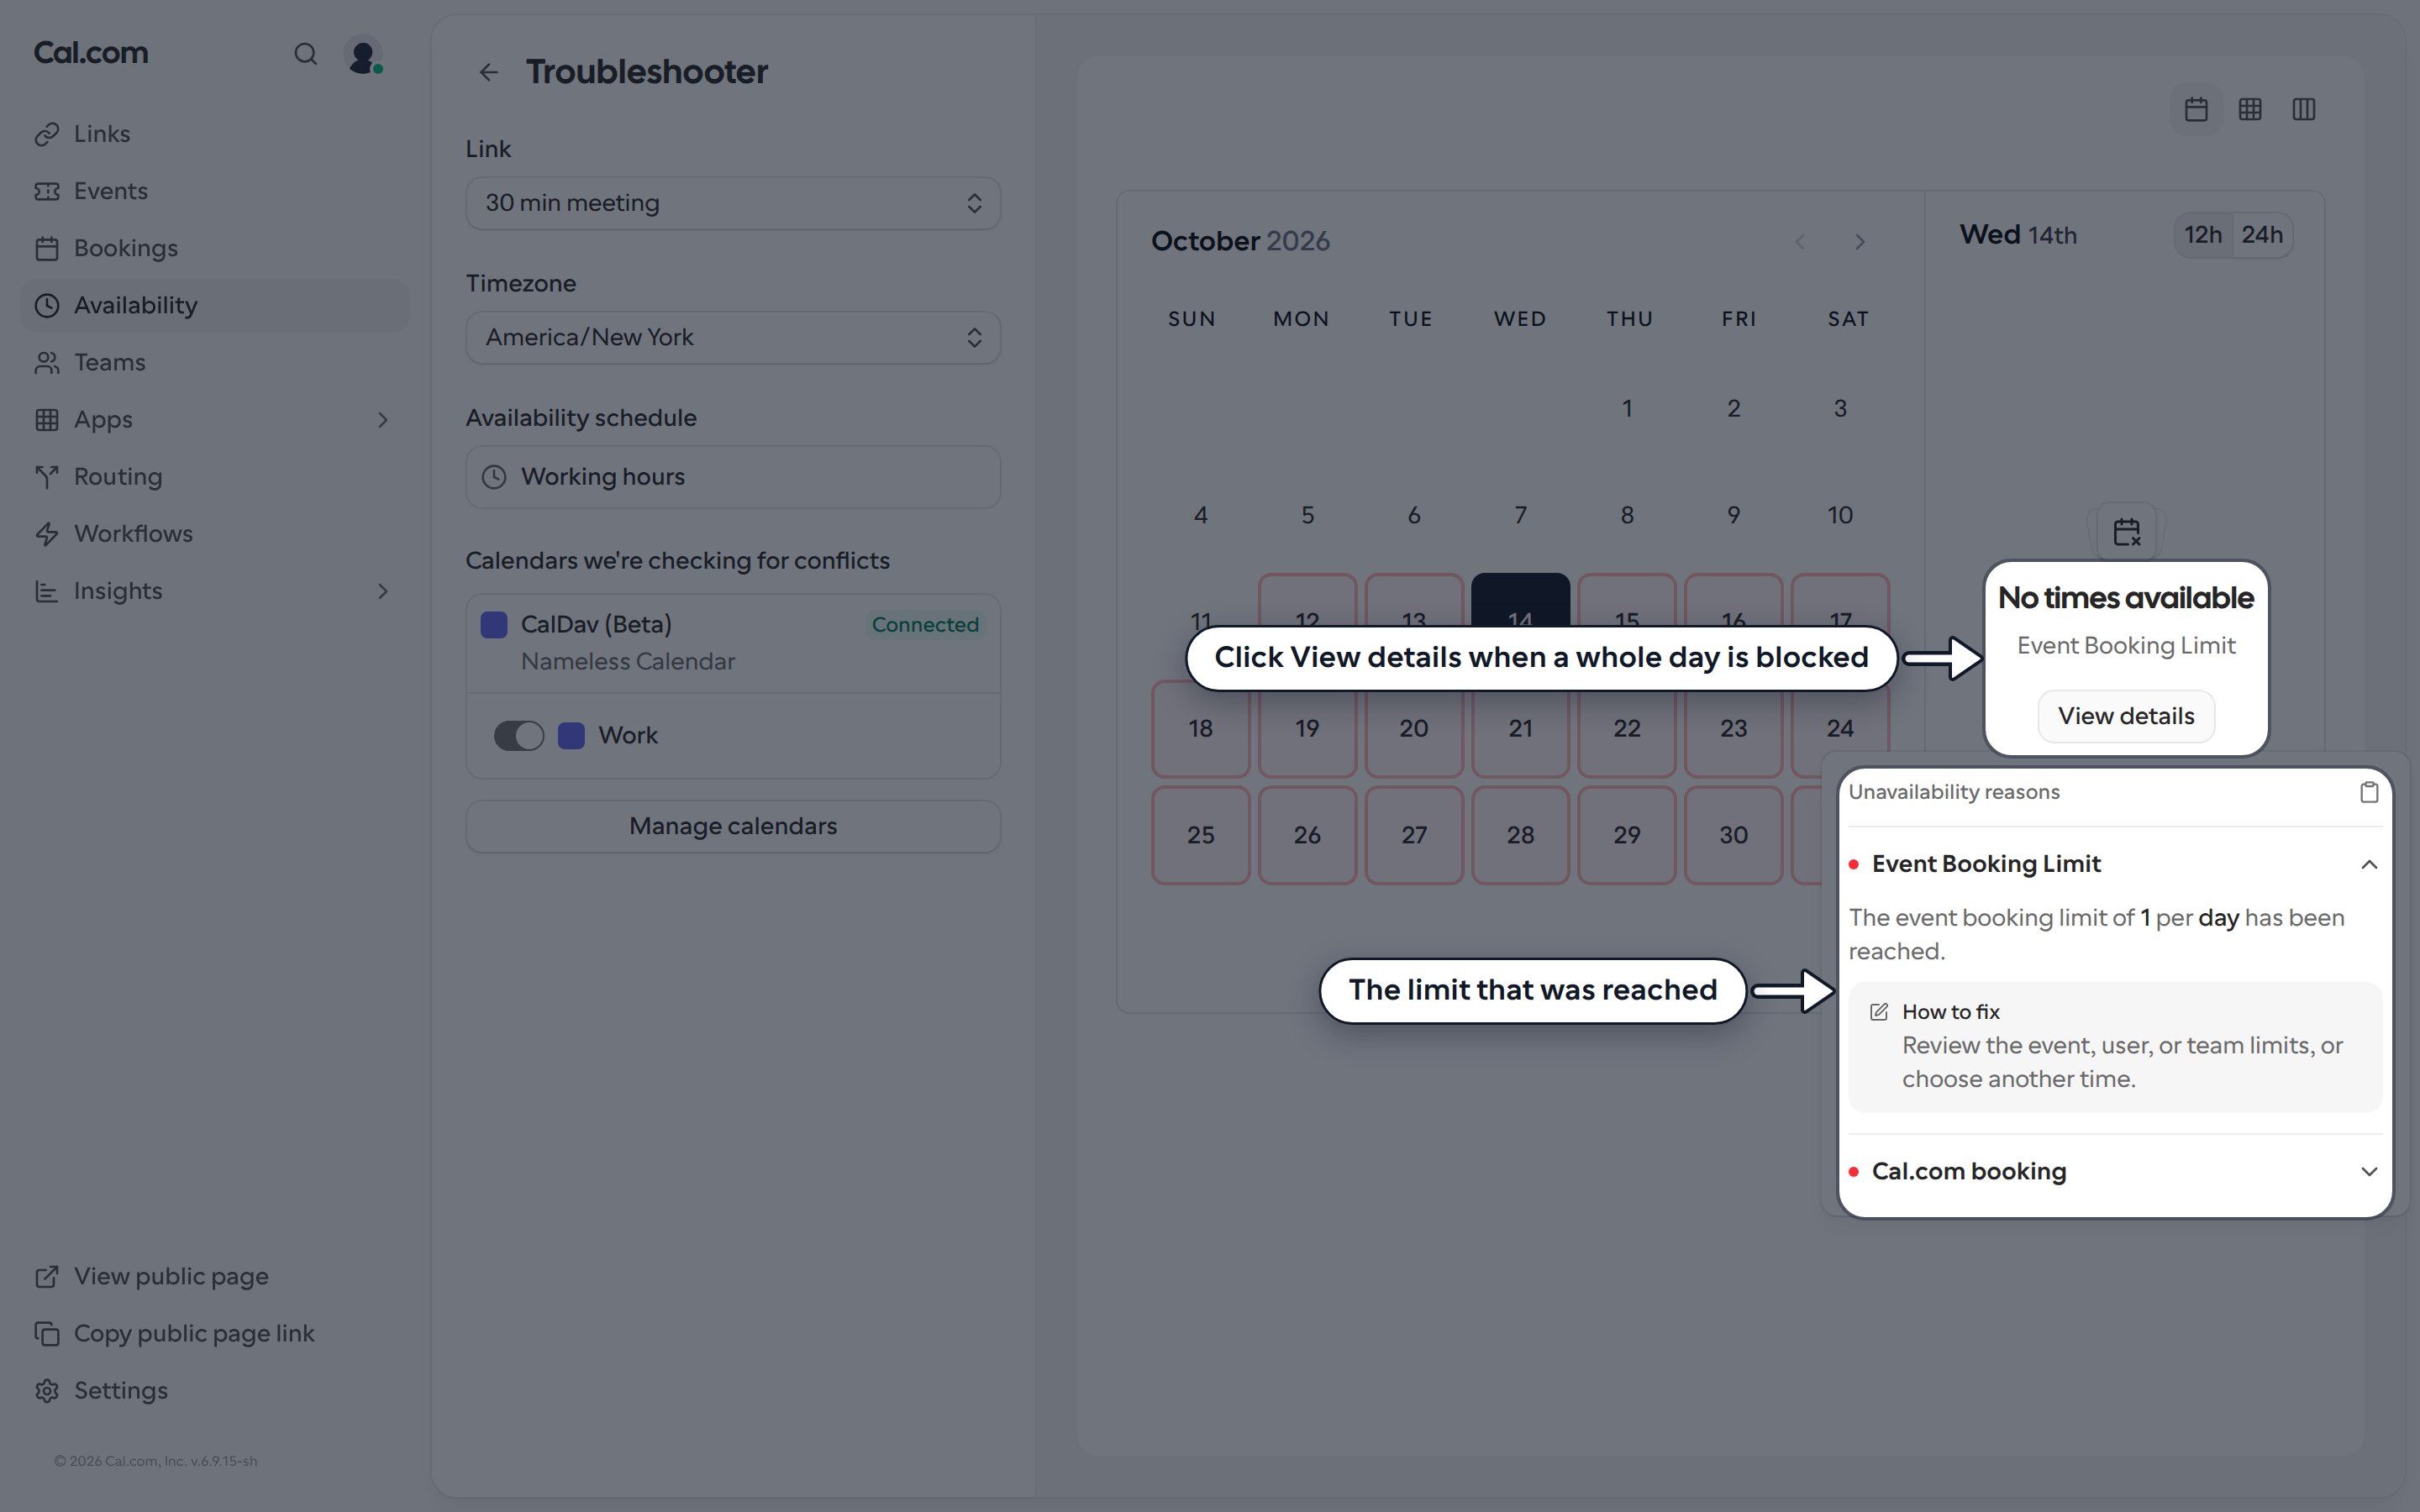Go to the next month arrow
2420x1512 pixels.
tap(1860, 242)
